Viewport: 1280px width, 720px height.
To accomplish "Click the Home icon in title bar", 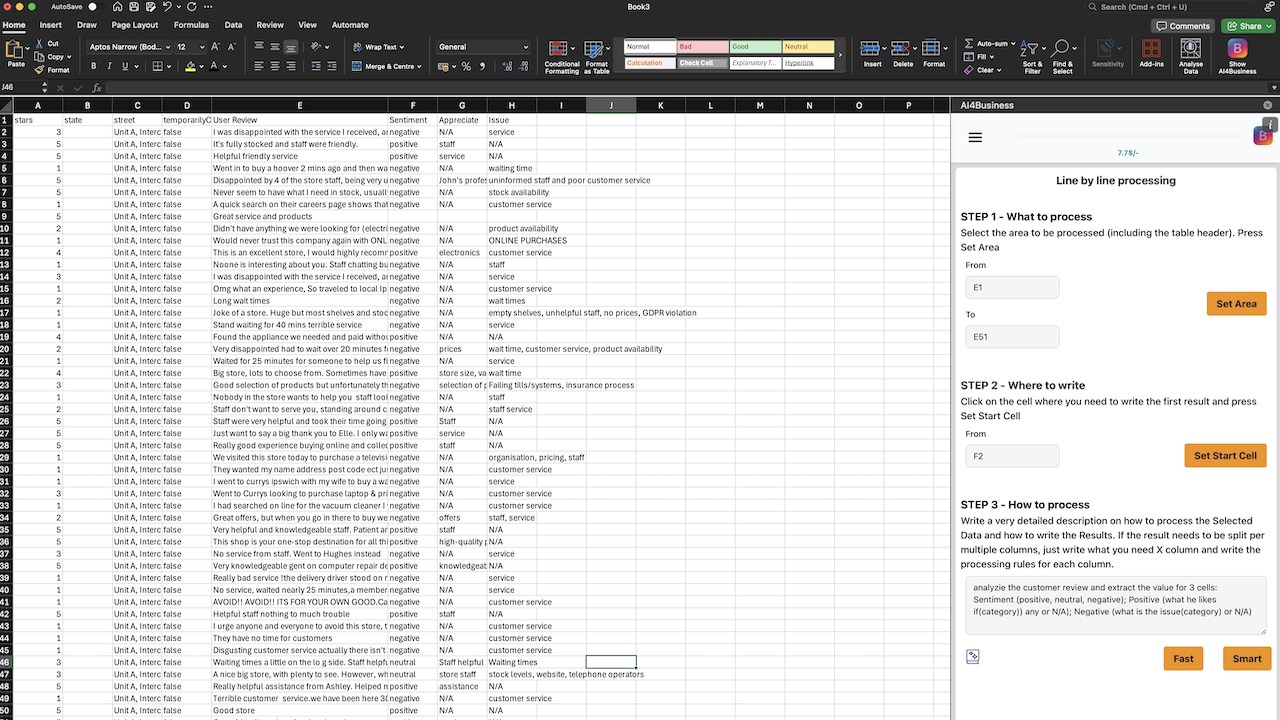I will (118, 7).
